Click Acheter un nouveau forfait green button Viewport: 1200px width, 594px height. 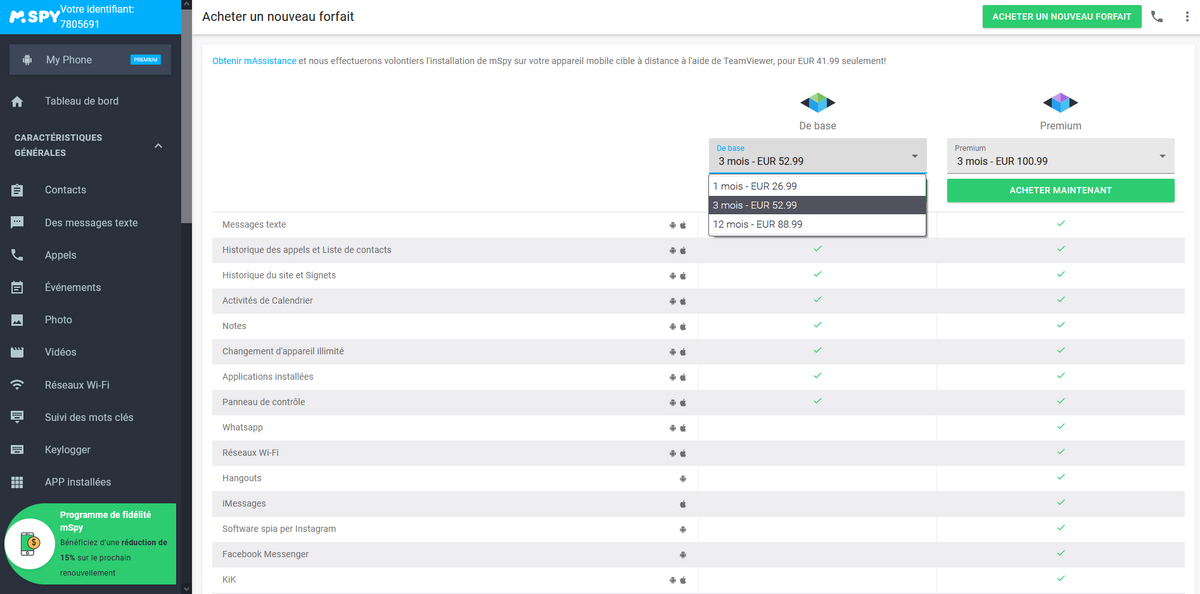tap(1062, 17)
